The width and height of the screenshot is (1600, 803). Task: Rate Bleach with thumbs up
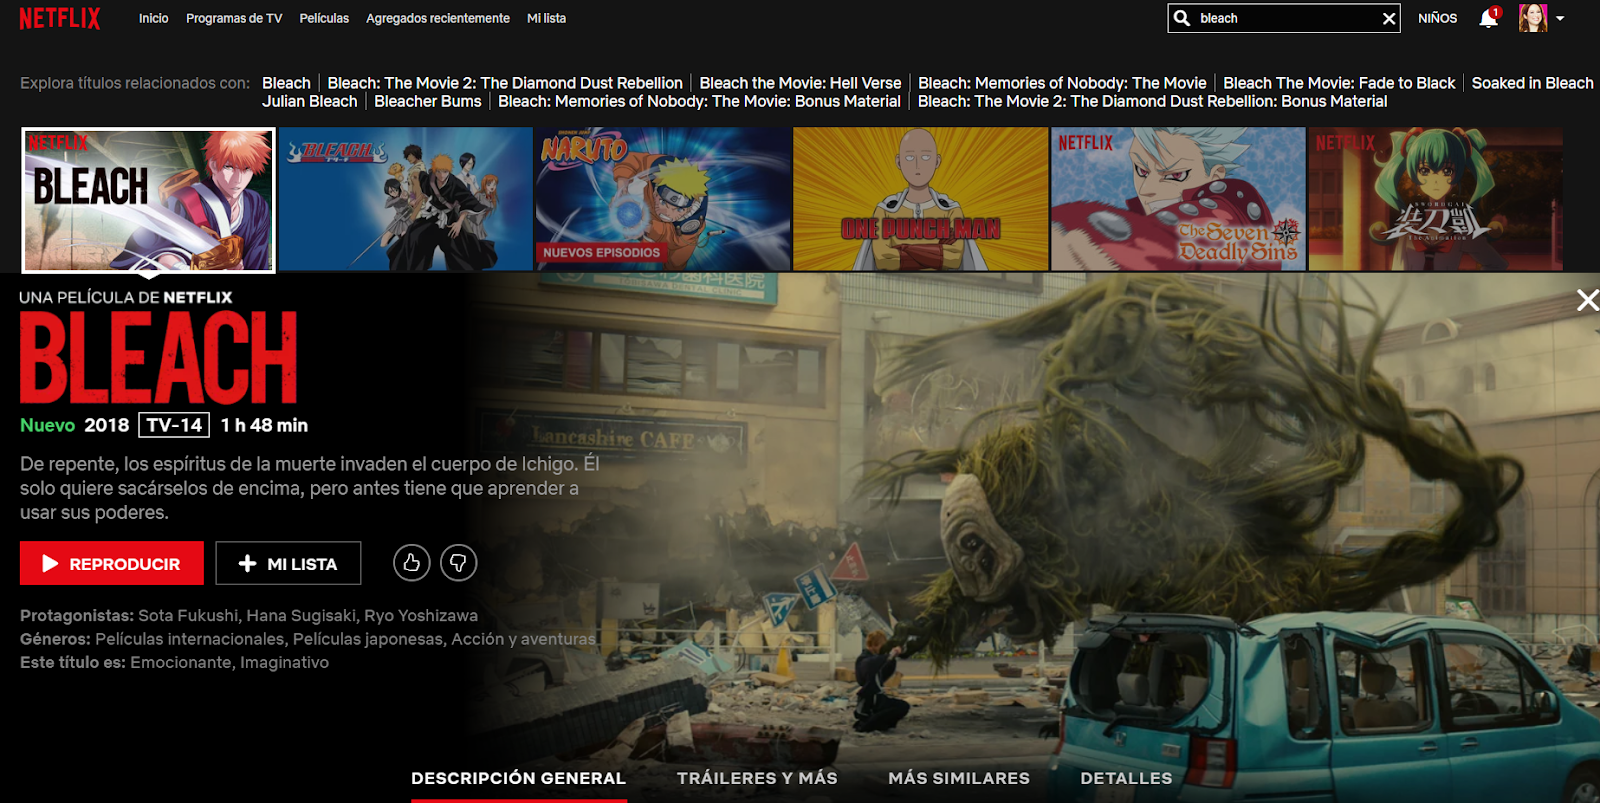click(x=412, y=563)
